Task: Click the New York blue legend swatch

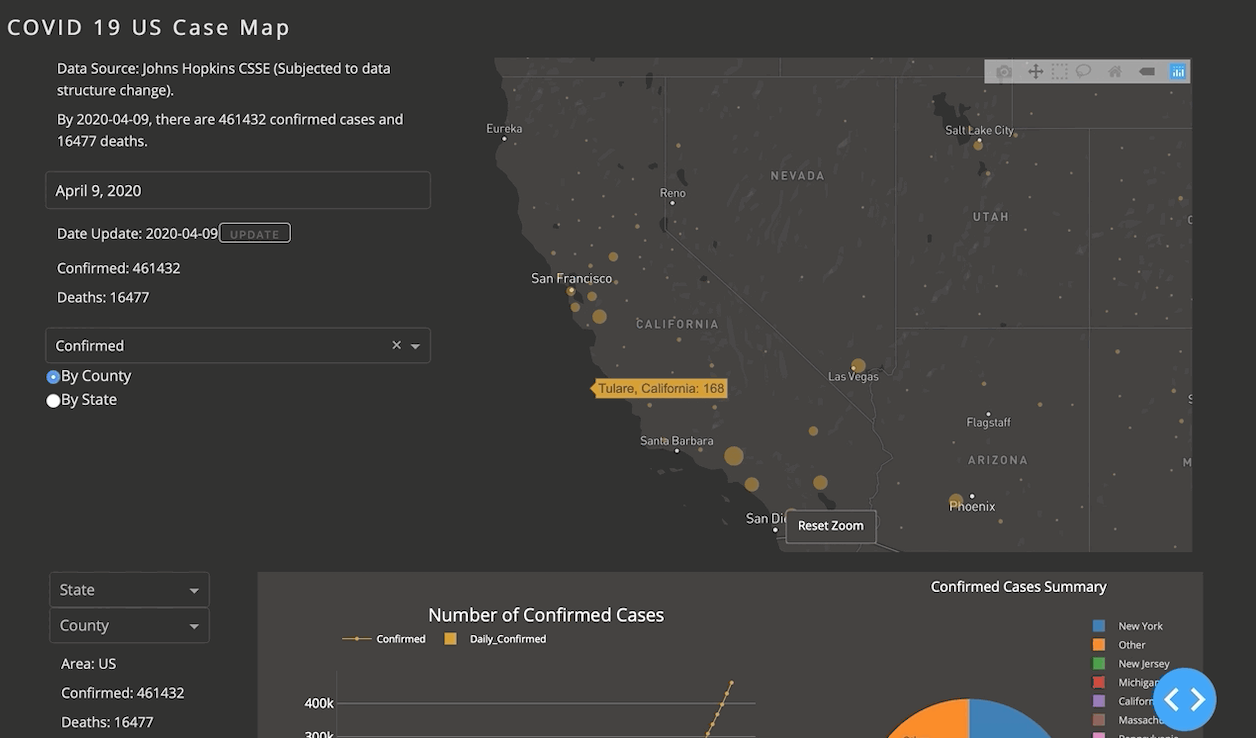Action: (x=1099, y=626)
